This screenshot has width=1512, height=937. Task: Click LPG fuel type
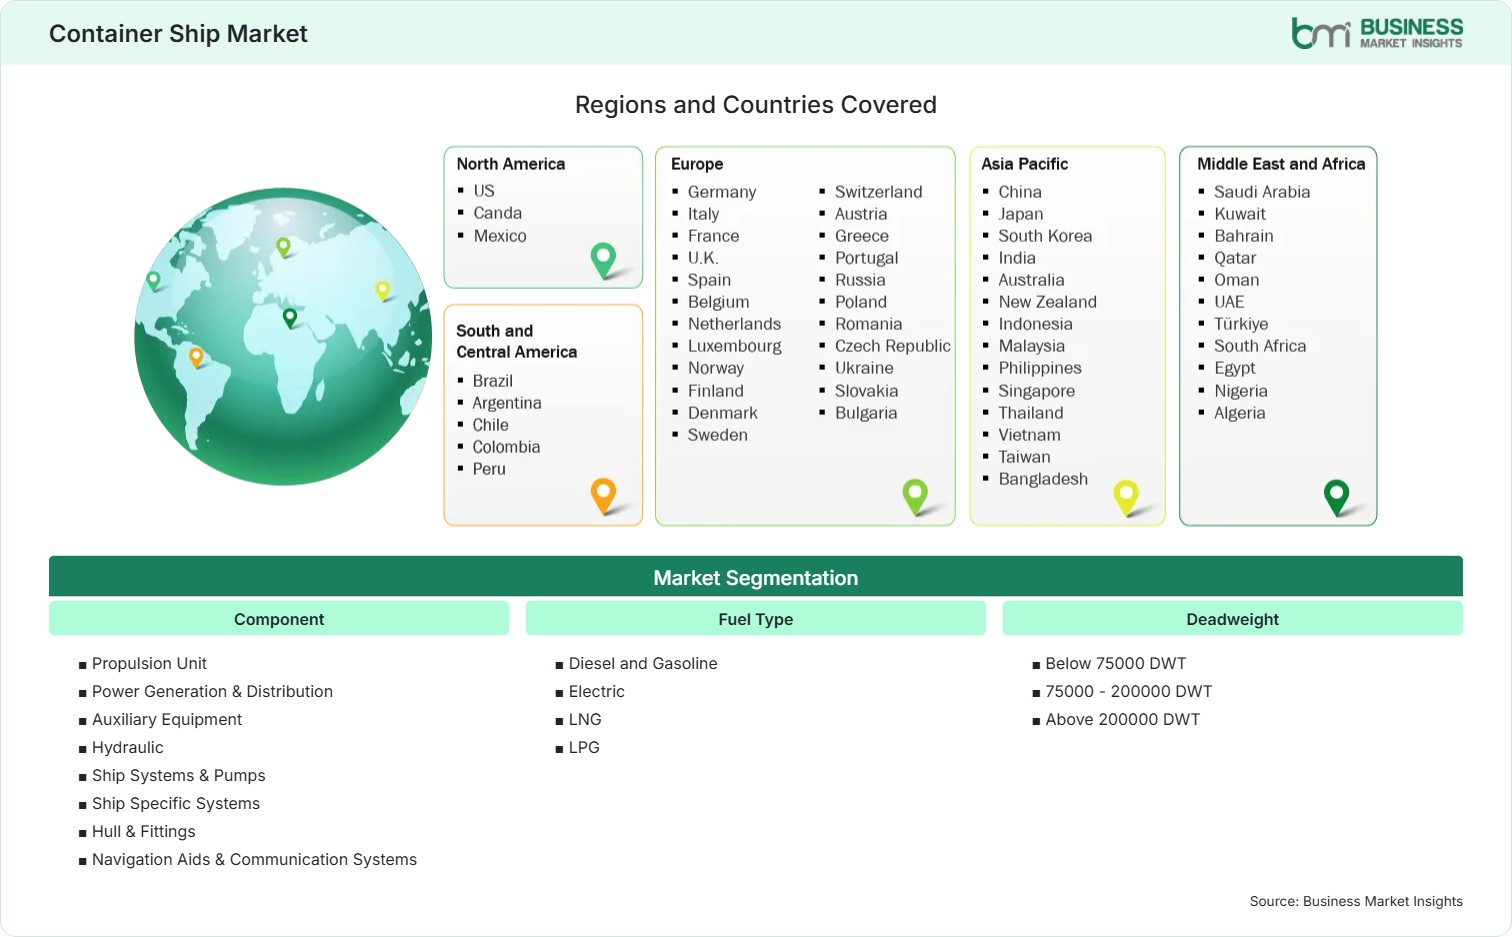click(x=584, y=747)
